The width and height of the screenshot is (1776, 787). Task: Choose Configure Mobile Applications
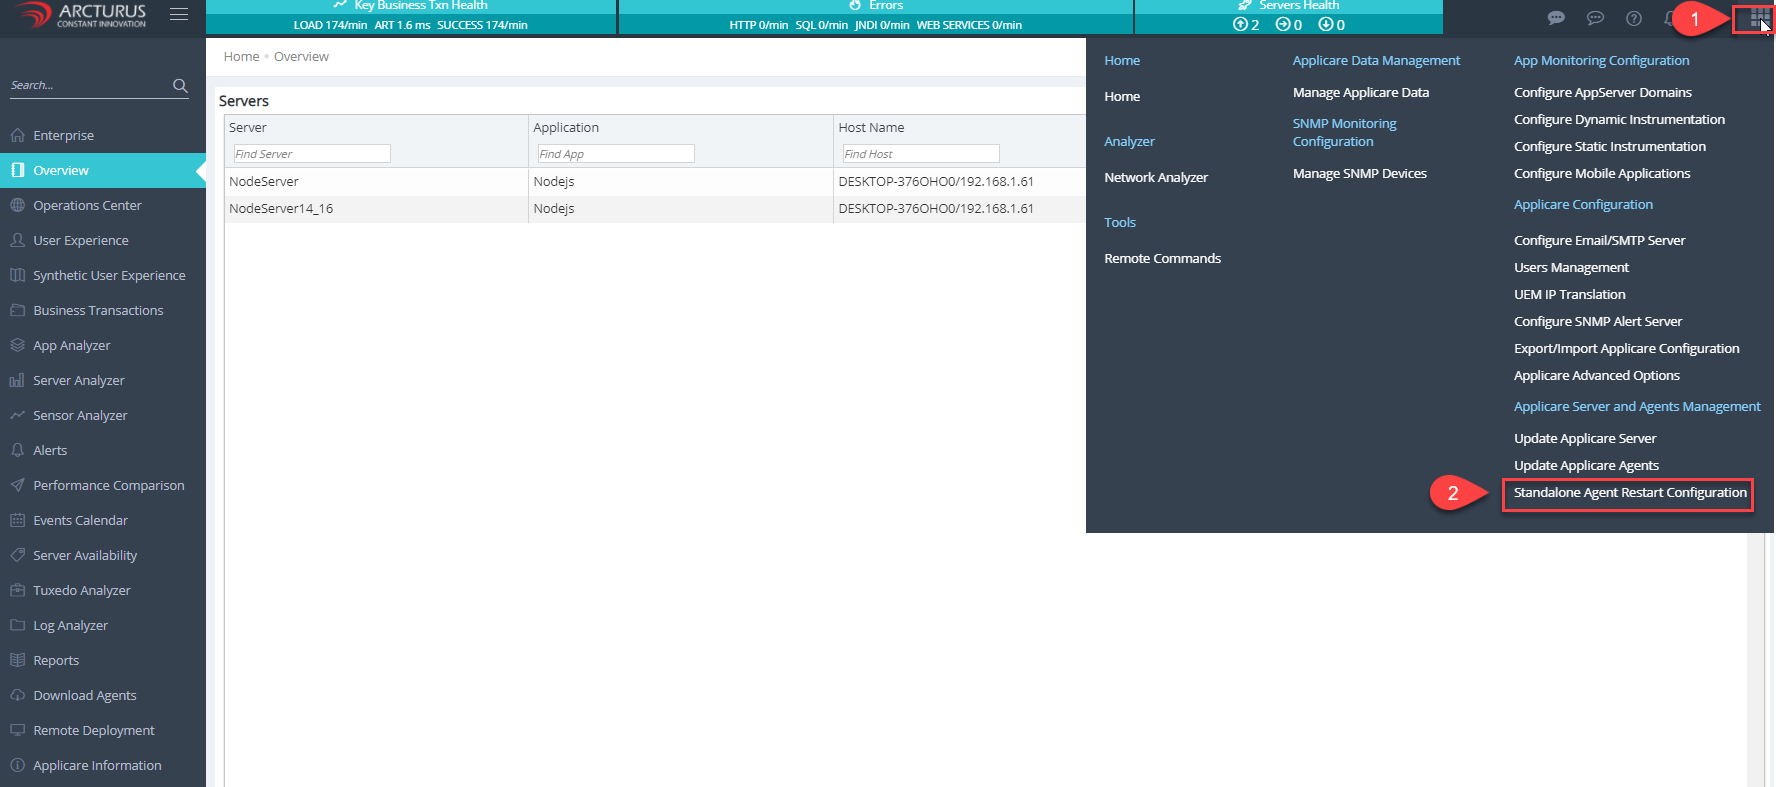click(1602, 173)
